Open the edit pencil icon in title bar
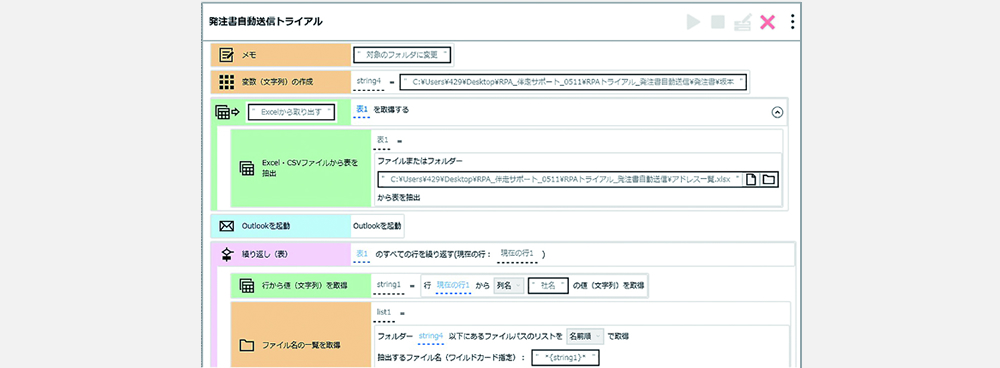Image resolution: width=1000 pixels, height=368 pixels. pyautogui.click(x=742, y=23)
